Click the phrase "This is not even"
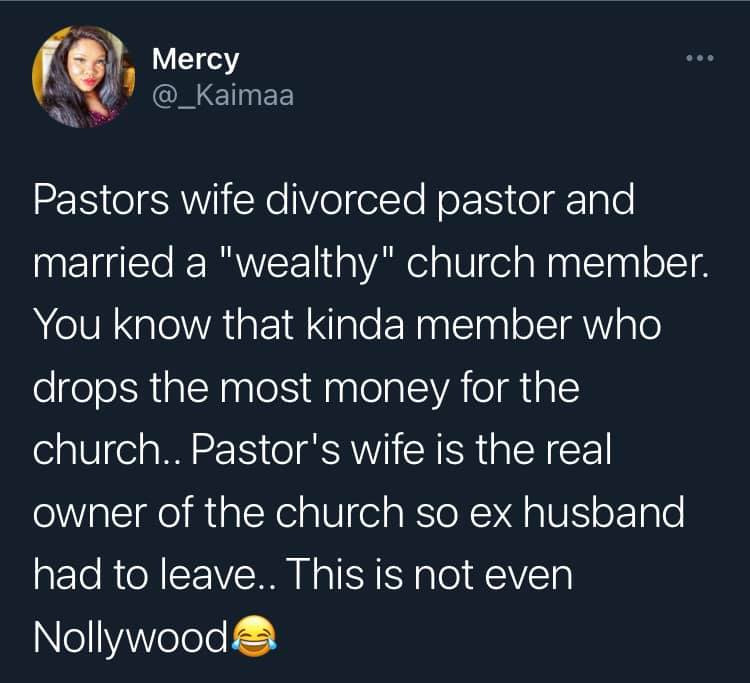 (429, 575)
